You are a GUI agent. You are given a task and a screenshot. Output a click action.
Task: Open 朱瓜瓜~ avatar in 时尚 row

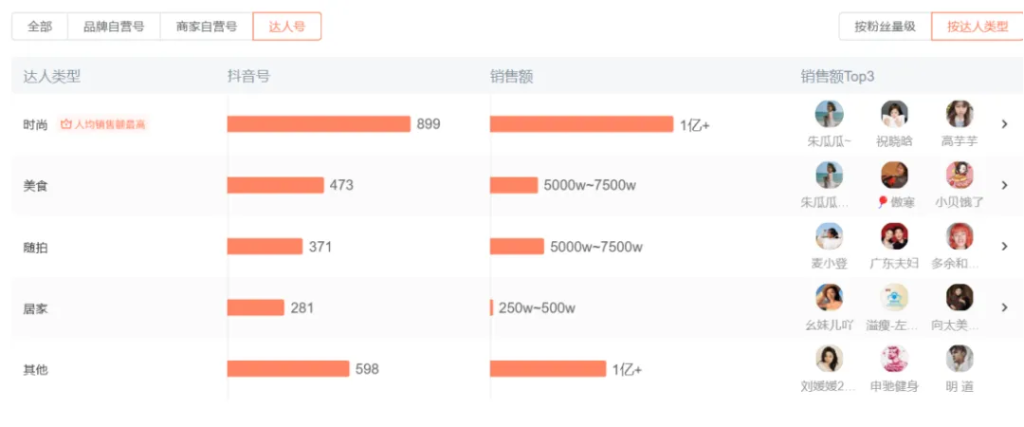coord(829,114)
